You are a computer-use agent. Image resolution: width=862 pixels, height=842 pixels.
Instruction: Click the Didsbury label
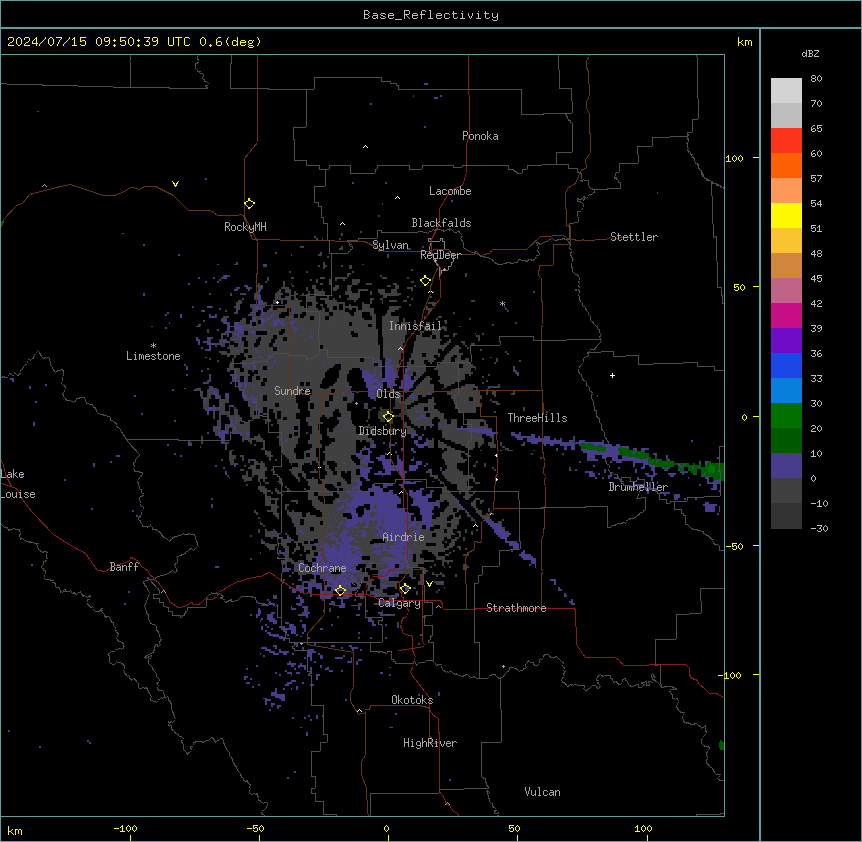click(383, 431)
